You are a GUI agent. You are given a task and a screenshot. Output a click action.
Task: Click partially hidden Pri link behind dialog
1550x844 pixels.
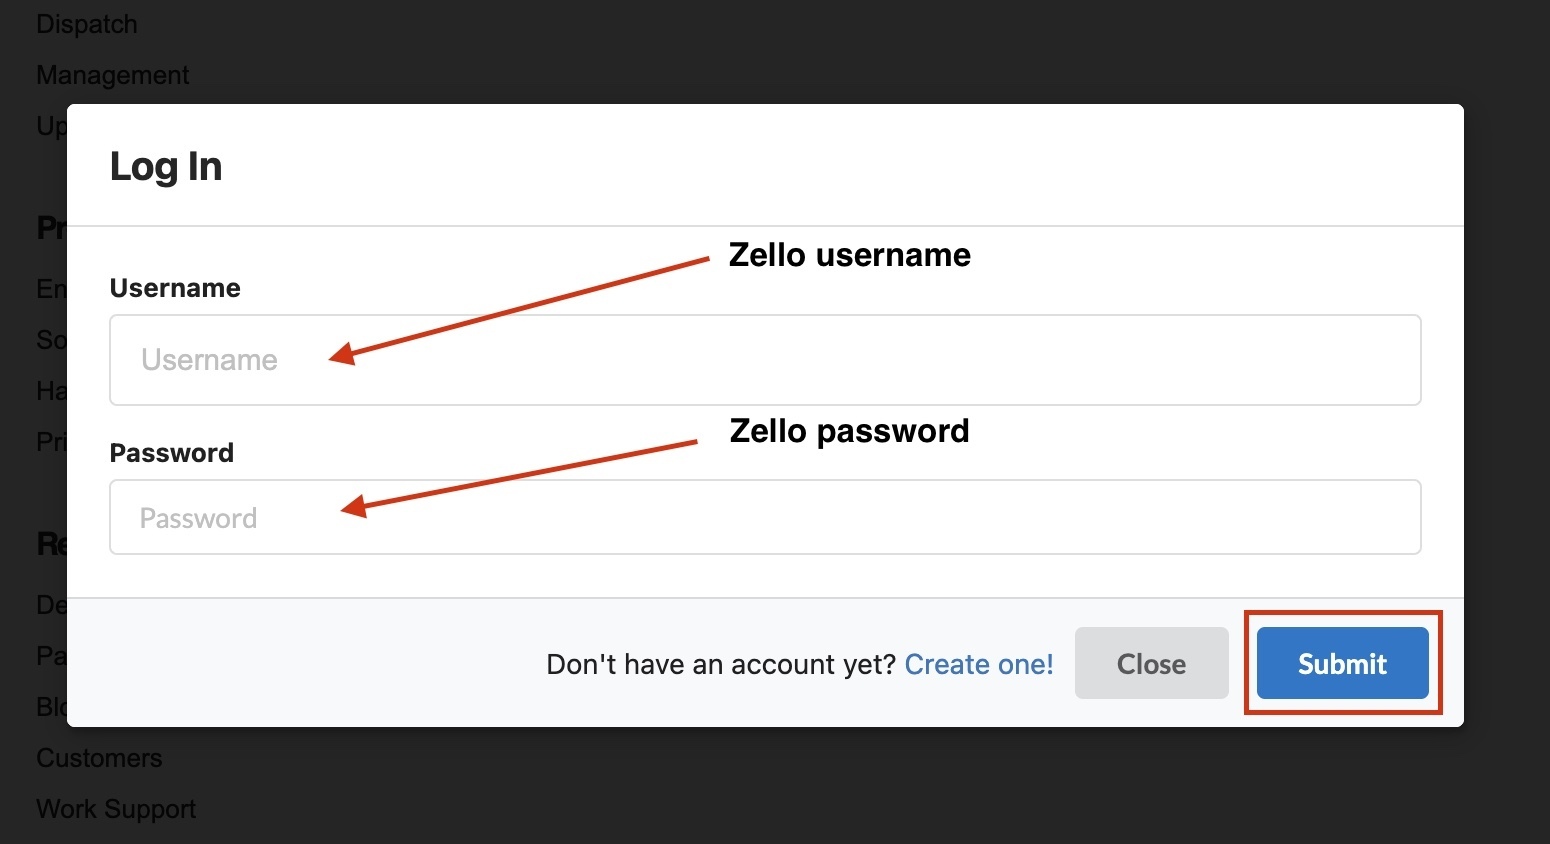(51, 441)
